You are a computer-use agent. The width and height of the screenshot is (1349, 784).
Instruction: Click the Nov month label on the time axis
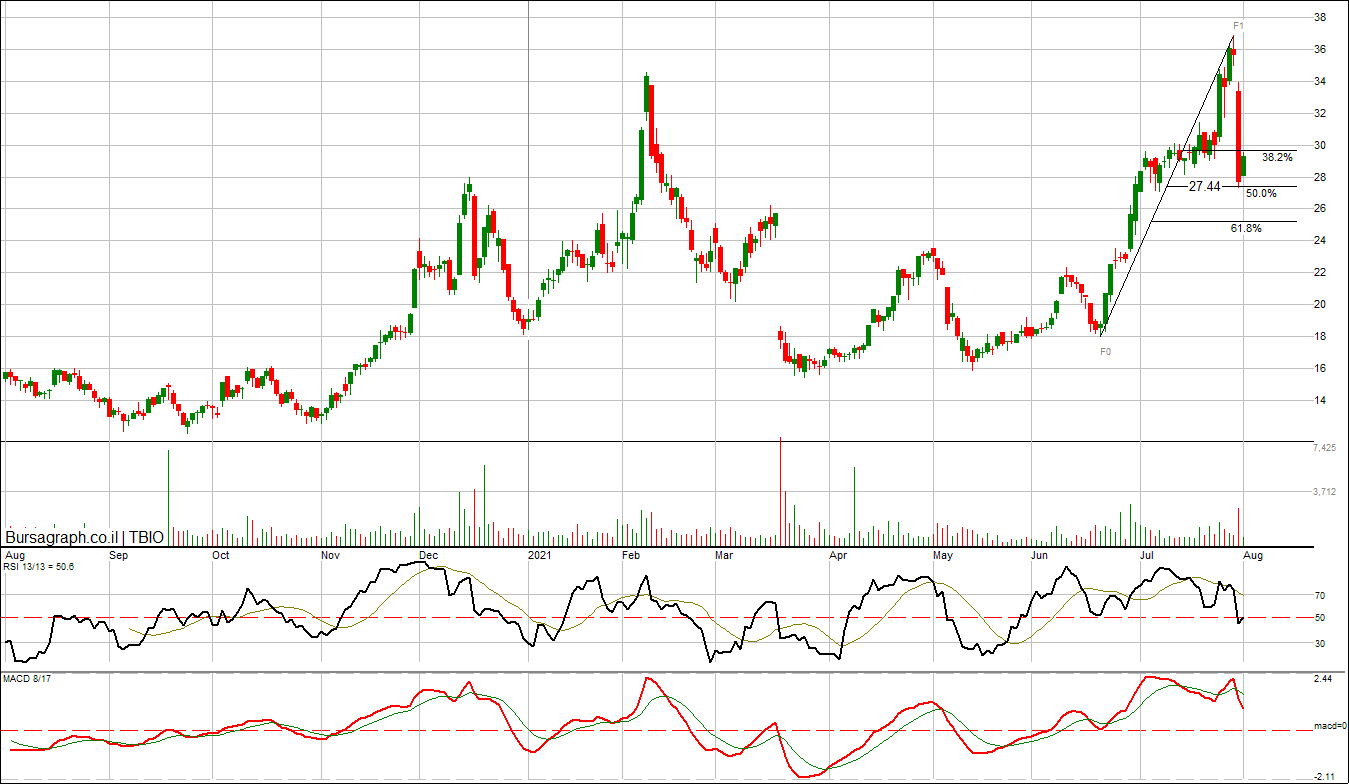click(x=330, y=554)
